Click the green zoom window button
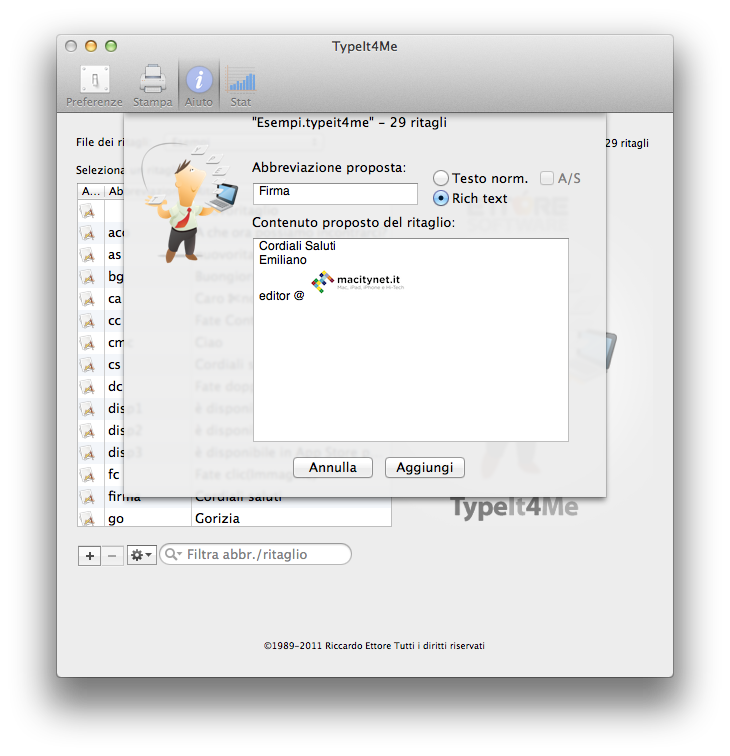Viewport: 730px width, 756px height. (x=111, y=46)
